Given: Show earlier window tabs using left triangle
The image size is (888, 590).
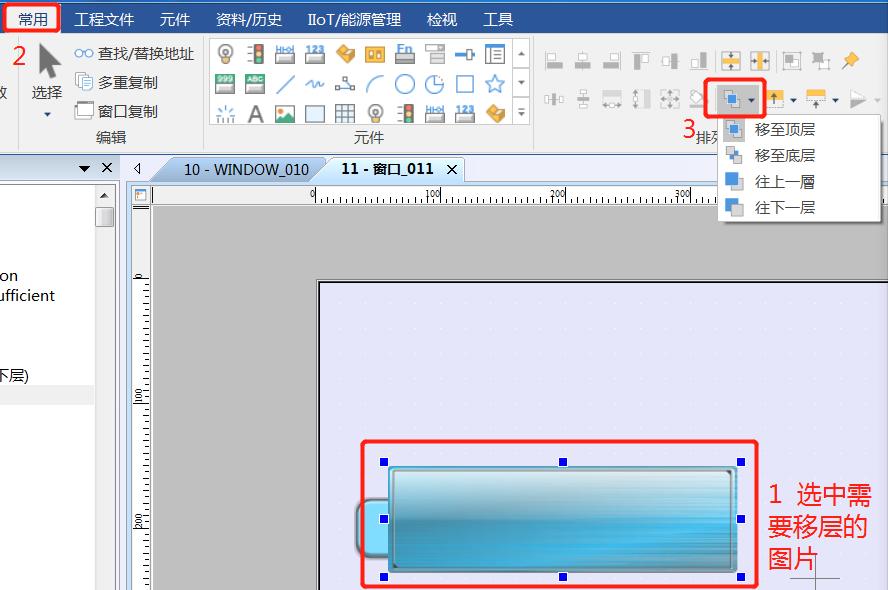Looking at the screenshot, I should [x=138, y=169].
